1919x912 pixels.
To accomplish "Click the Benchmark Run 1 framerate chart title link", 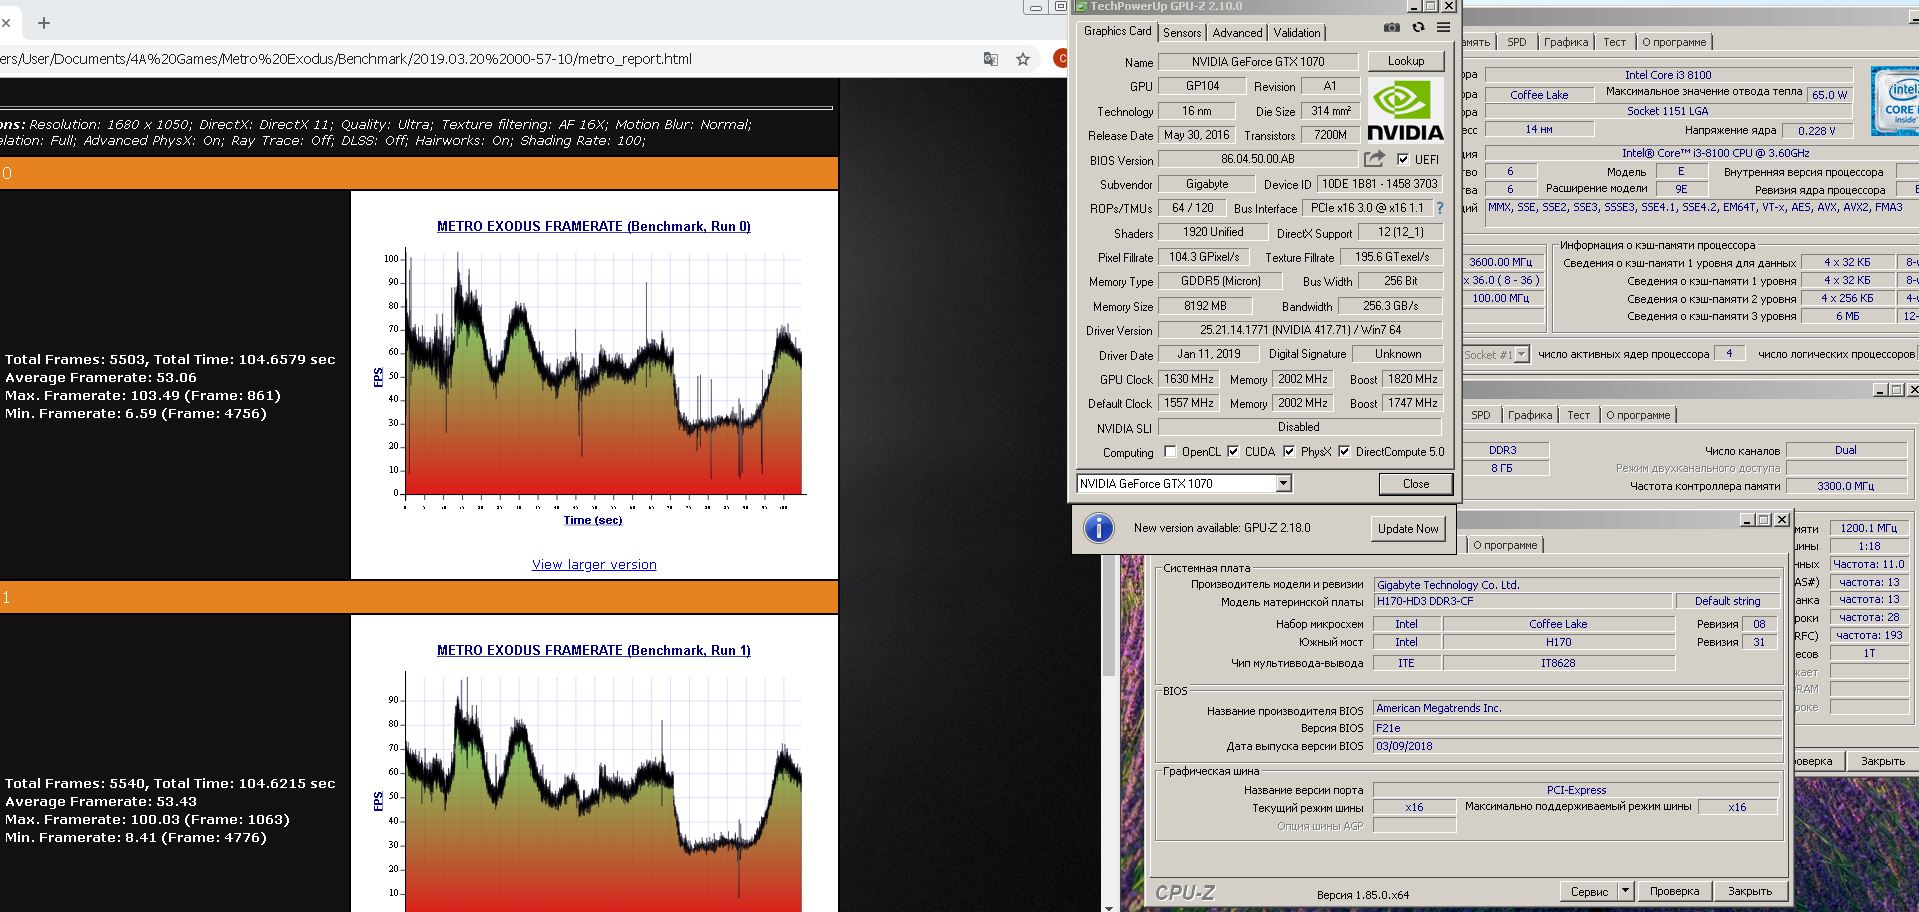I will click(594, 650).
